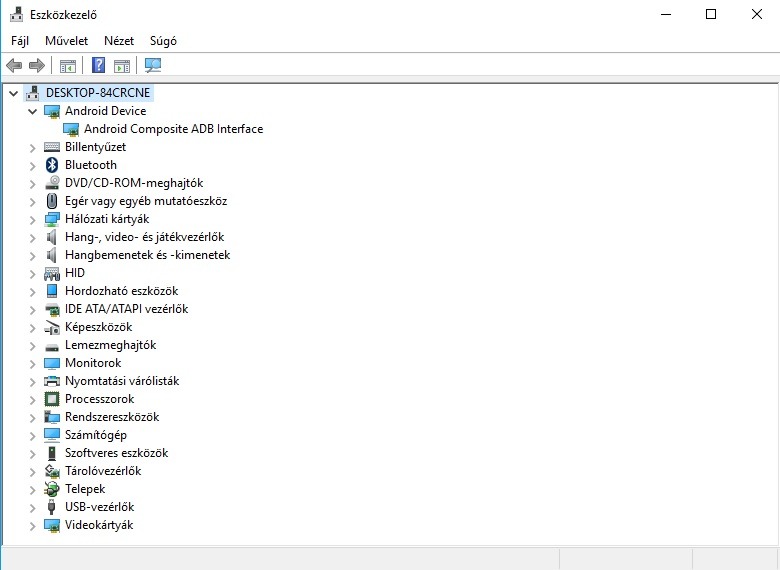Click the Android Composite ADB Interface icon
Viewport: 780px width, 570px height.
(x=71, y=129)
